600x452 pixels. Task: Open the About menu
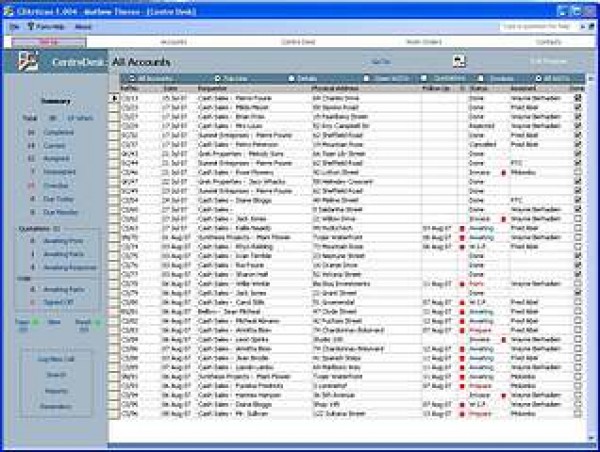83,26
